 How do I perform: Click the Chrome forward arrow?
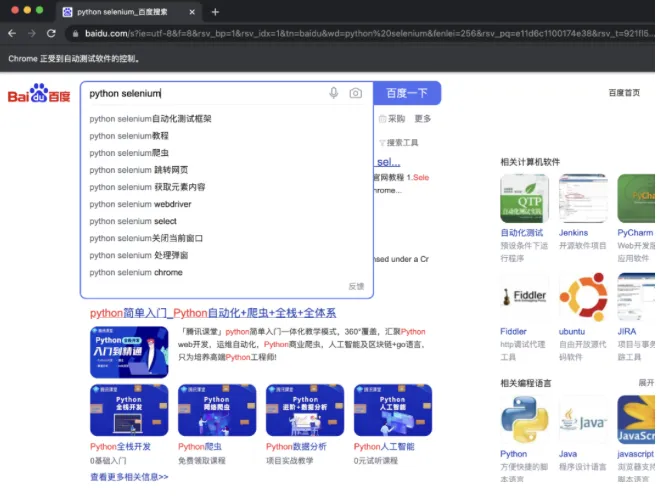click(x=32, y=33)
